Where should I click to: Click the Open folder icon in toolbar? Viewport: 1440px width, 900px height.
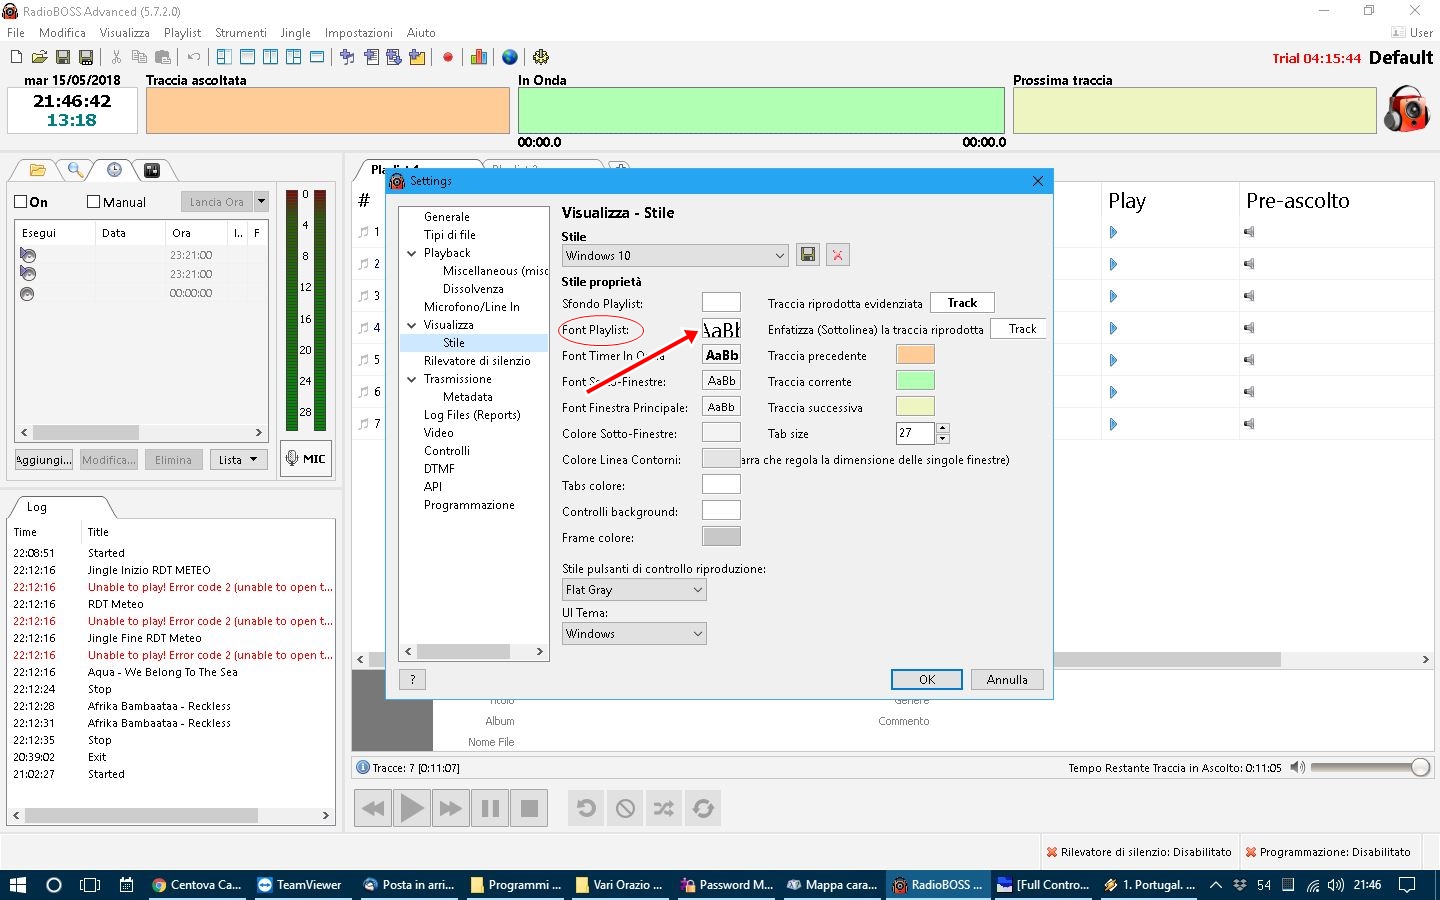pyautogui.click(x=39, y=57)
